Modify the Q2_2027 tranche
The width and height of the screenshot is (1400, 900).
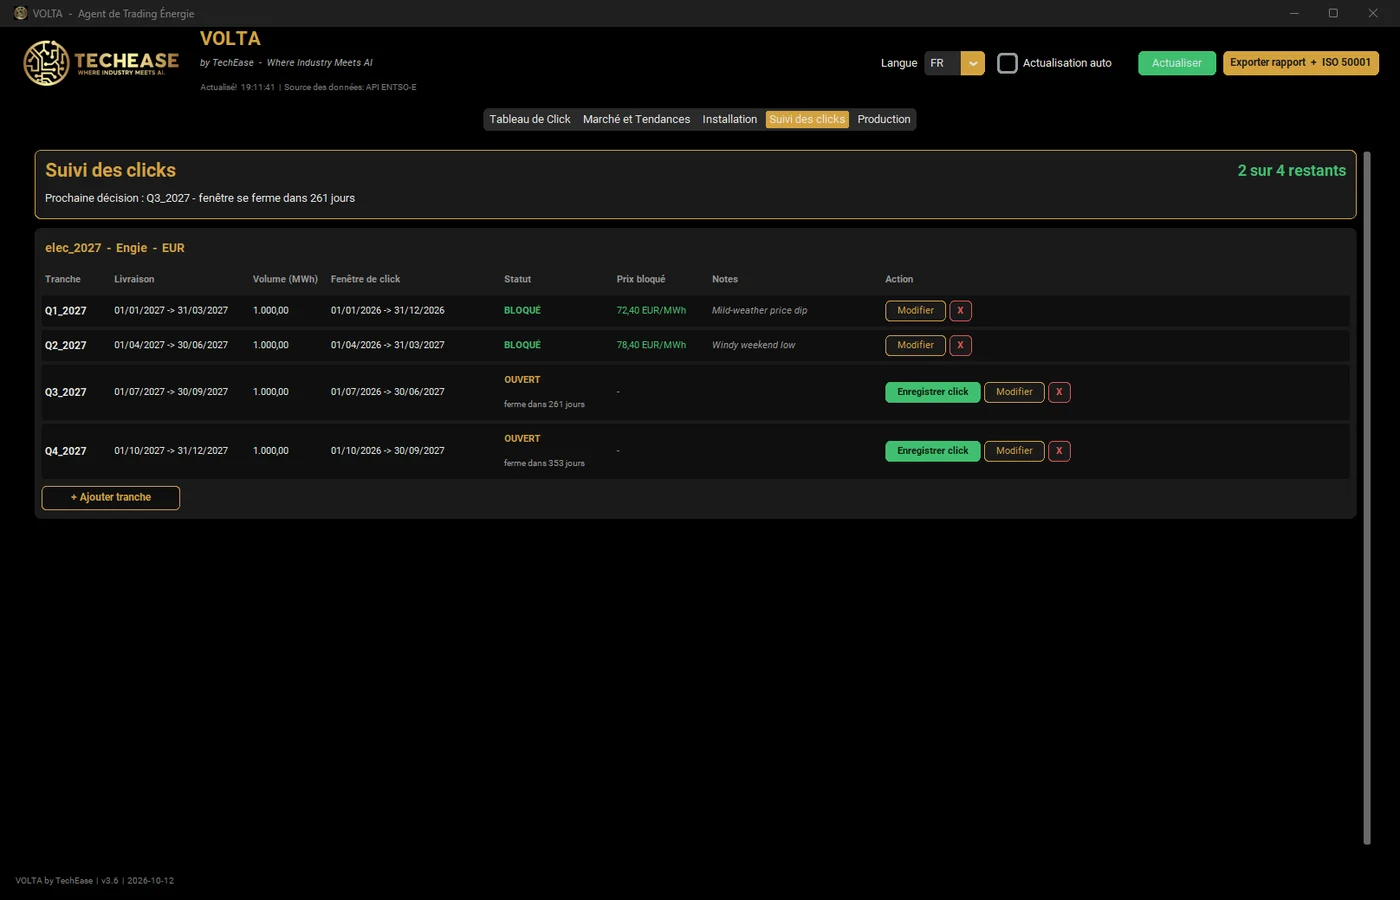tap(915, 345)
